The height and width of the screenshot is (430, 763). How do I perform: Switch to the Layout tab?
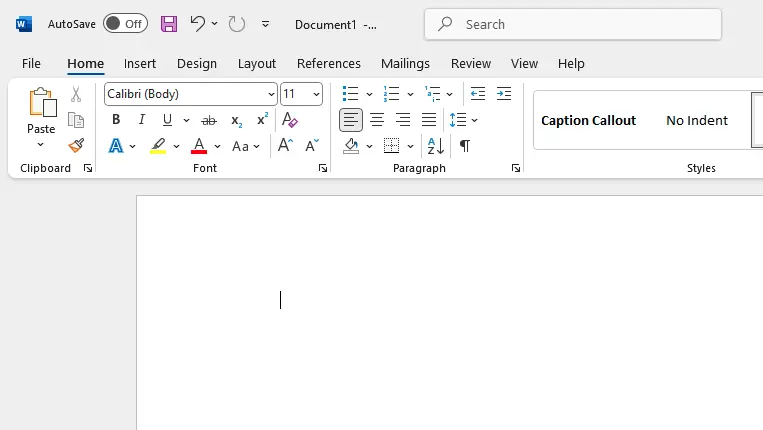point(257,63)
